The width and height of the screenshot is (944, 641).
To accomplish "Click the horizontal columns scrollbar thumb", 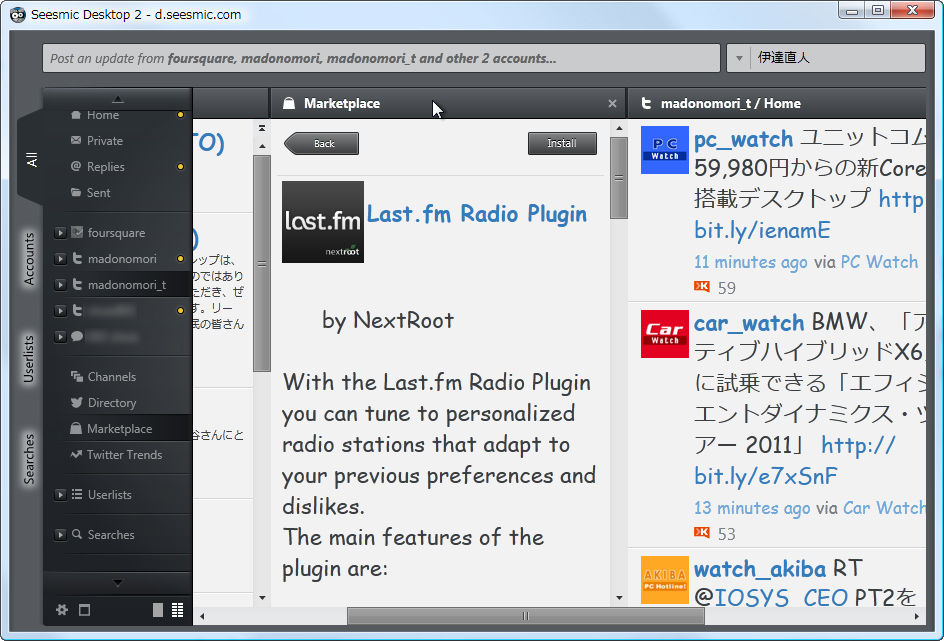I will 526,616.
